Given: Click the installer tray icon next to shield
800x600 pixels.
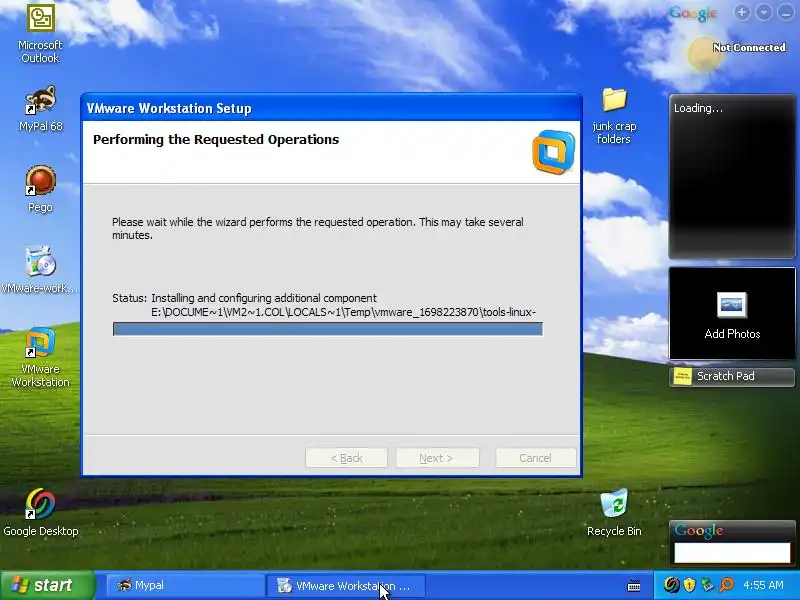Looking at the screenshot, I should [x=708, y=585].
